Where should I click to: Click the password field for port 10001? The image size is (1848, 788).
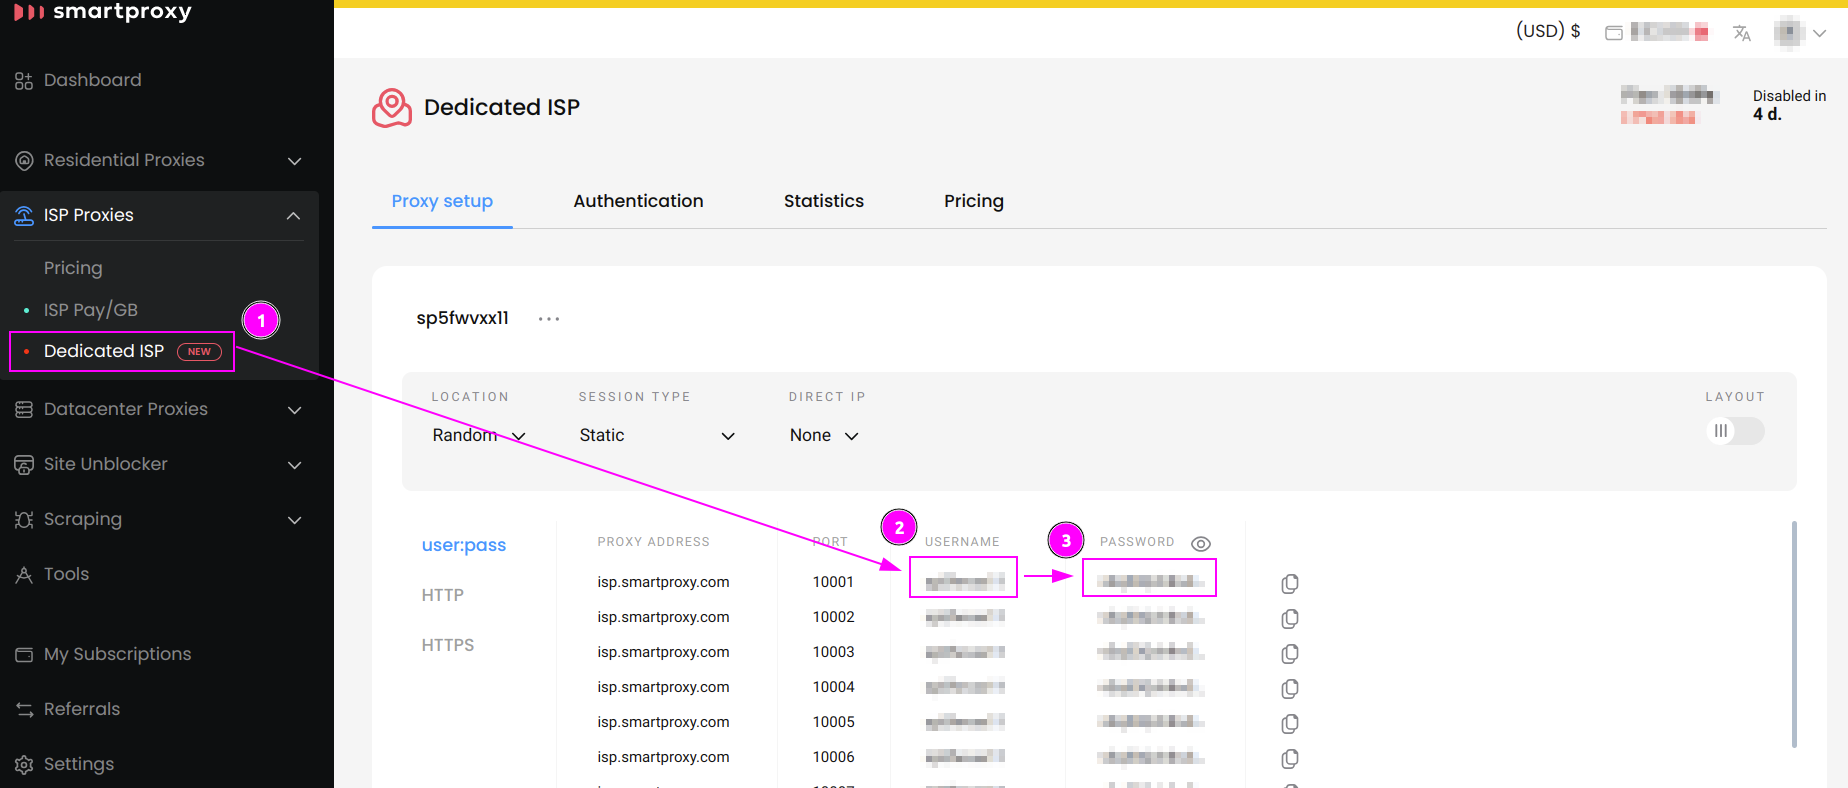point(1150,581)
